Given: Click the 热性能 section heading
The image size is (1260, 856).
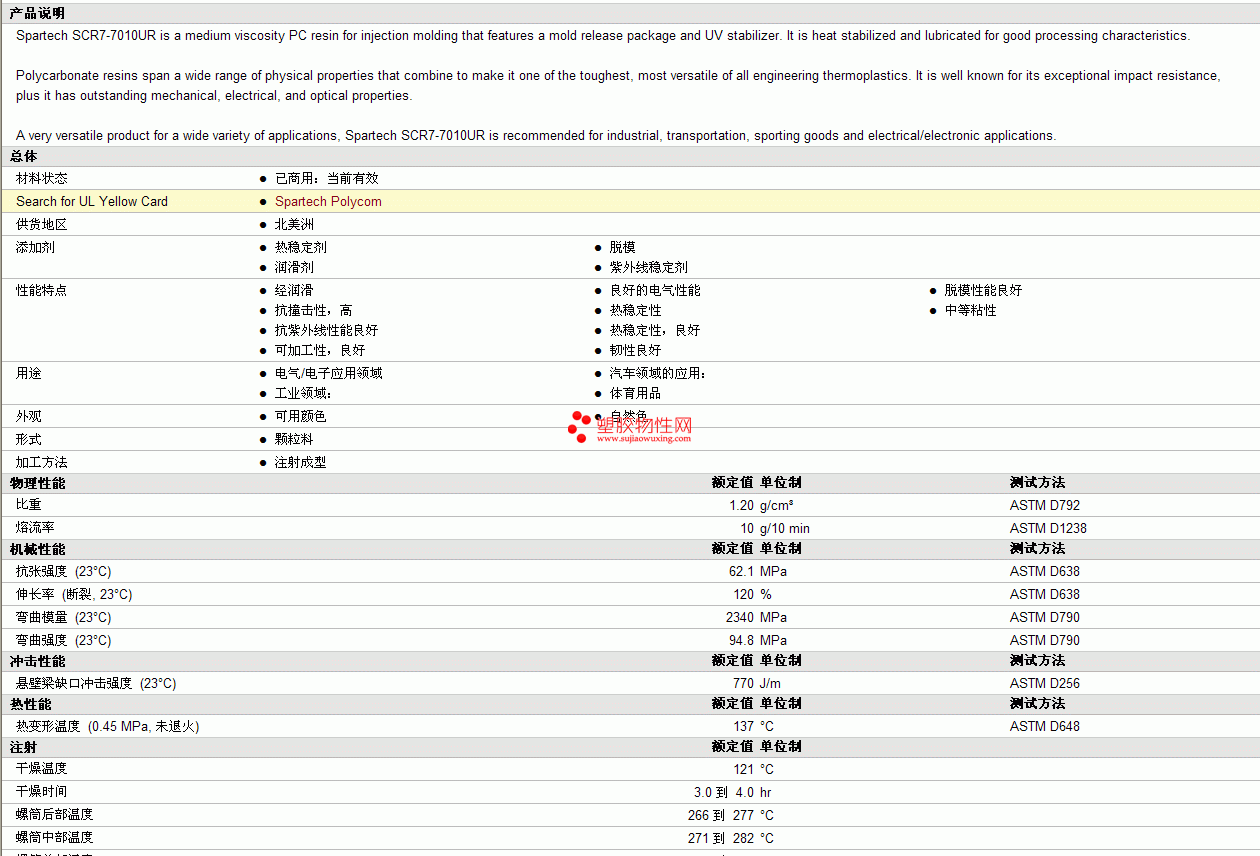Looking at the screenshot, I should (x=30, y=703).
